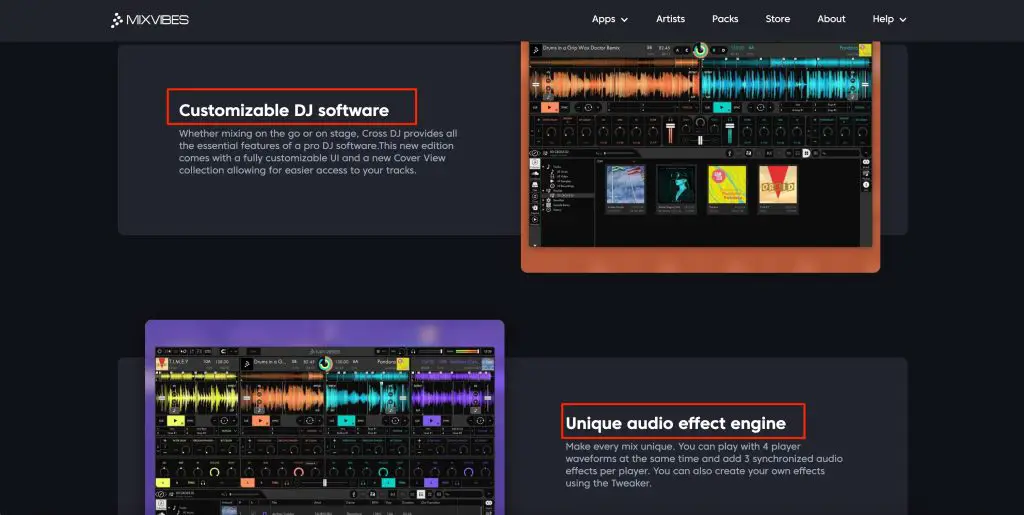Click the paragraph starting 'Whether mixing on the go'
The image size is (1024, 515).
[318, 151]
